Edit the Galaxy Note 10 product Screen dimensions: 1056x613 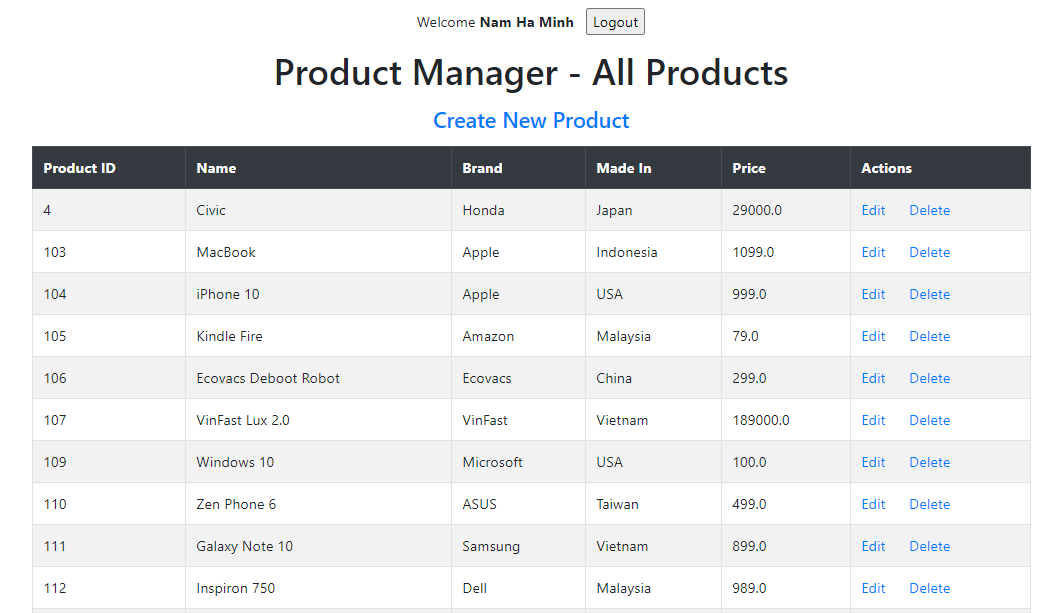click(873, 546)
